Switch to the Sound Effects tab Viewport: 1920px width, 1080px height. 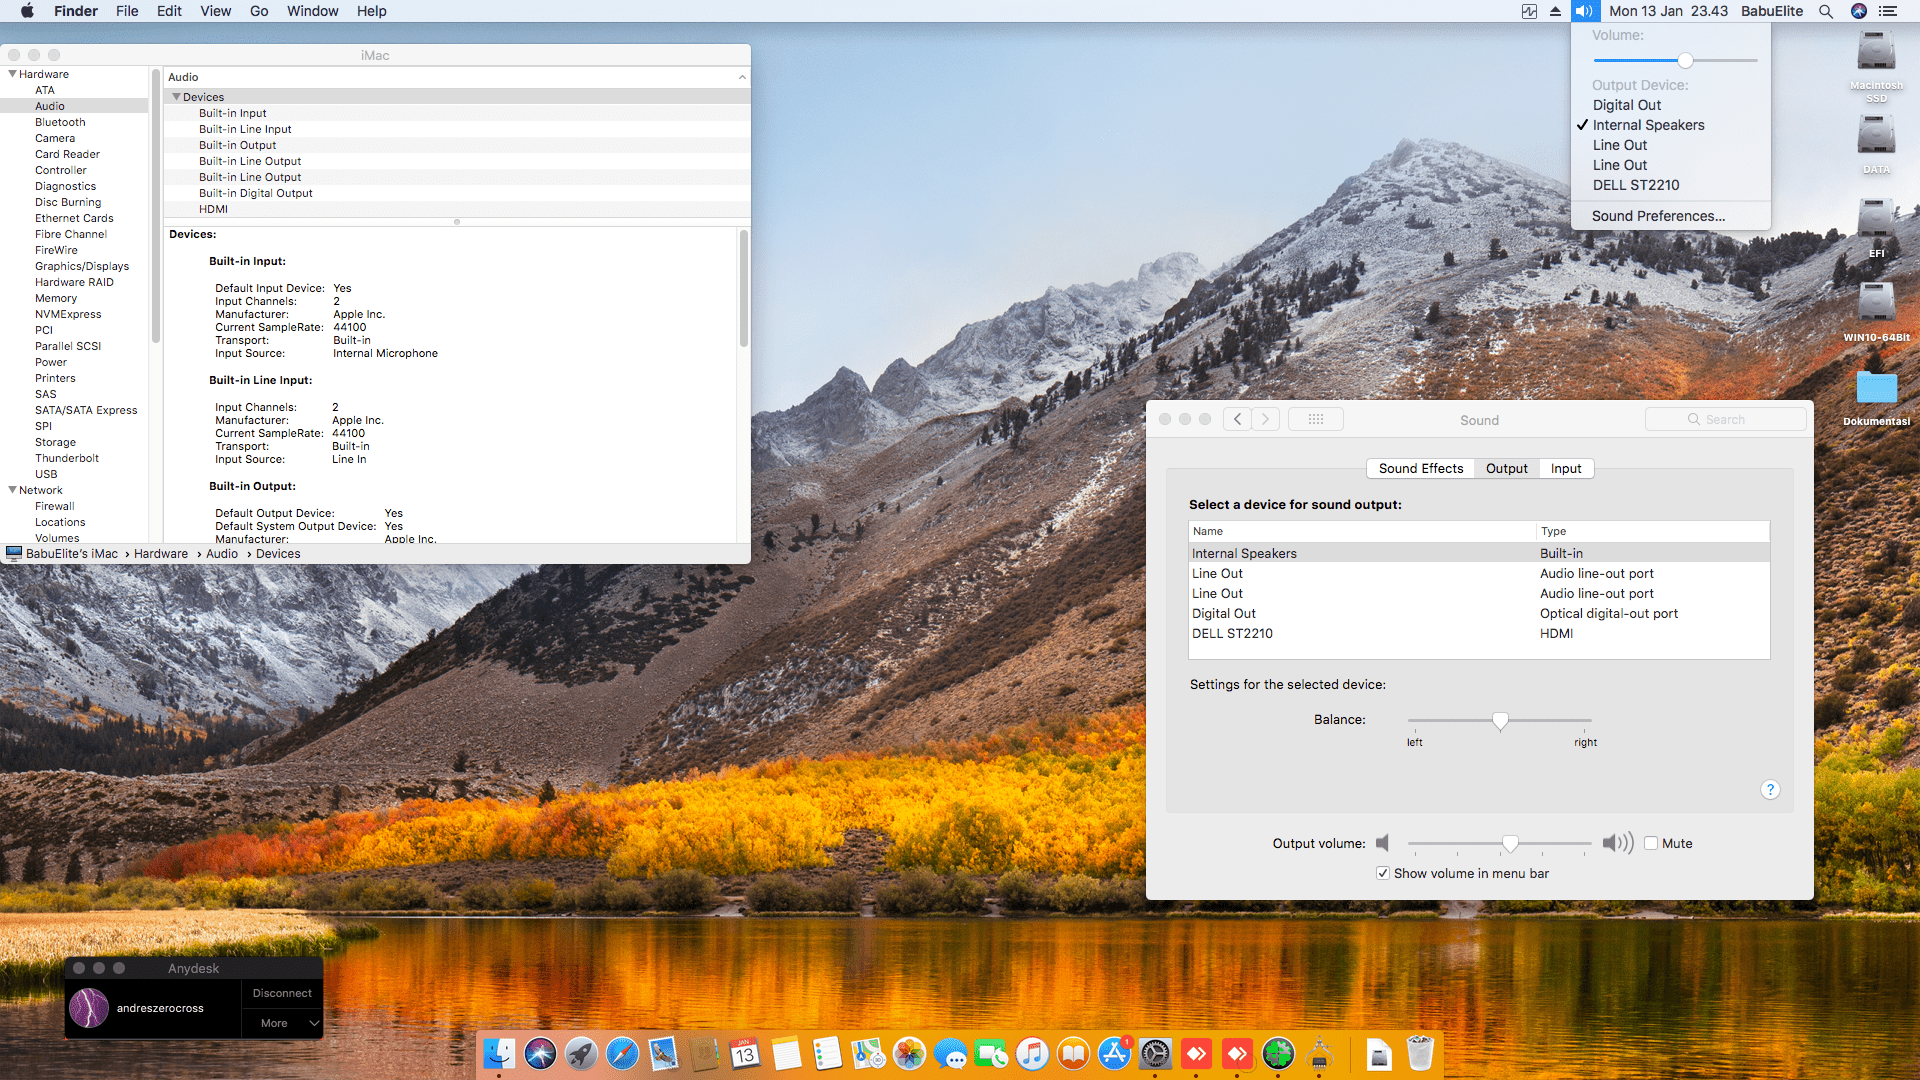coord(1420,468)
